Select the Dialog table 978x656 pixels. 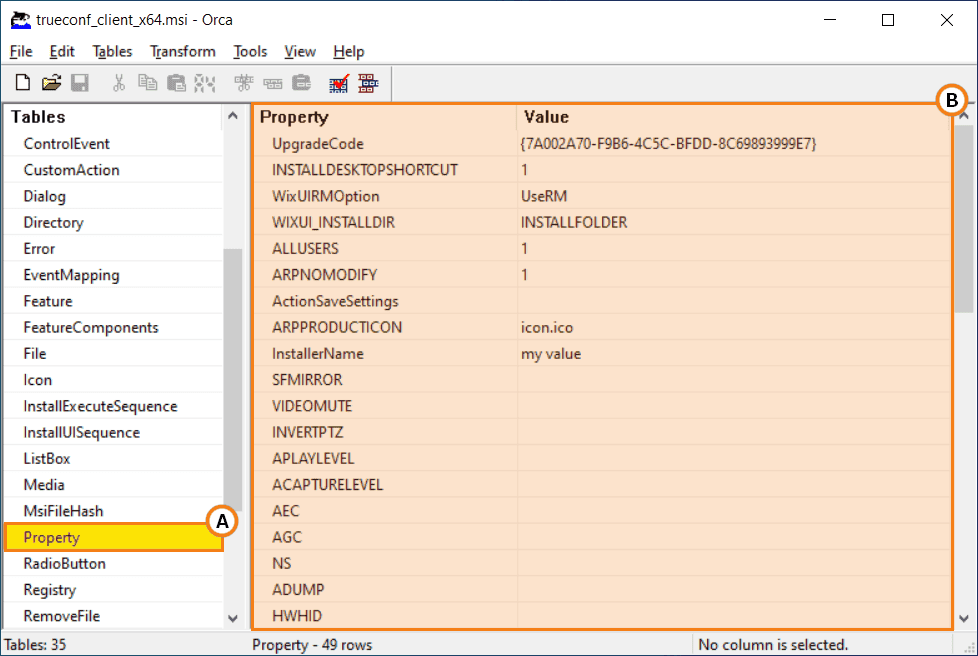point(113,196)
